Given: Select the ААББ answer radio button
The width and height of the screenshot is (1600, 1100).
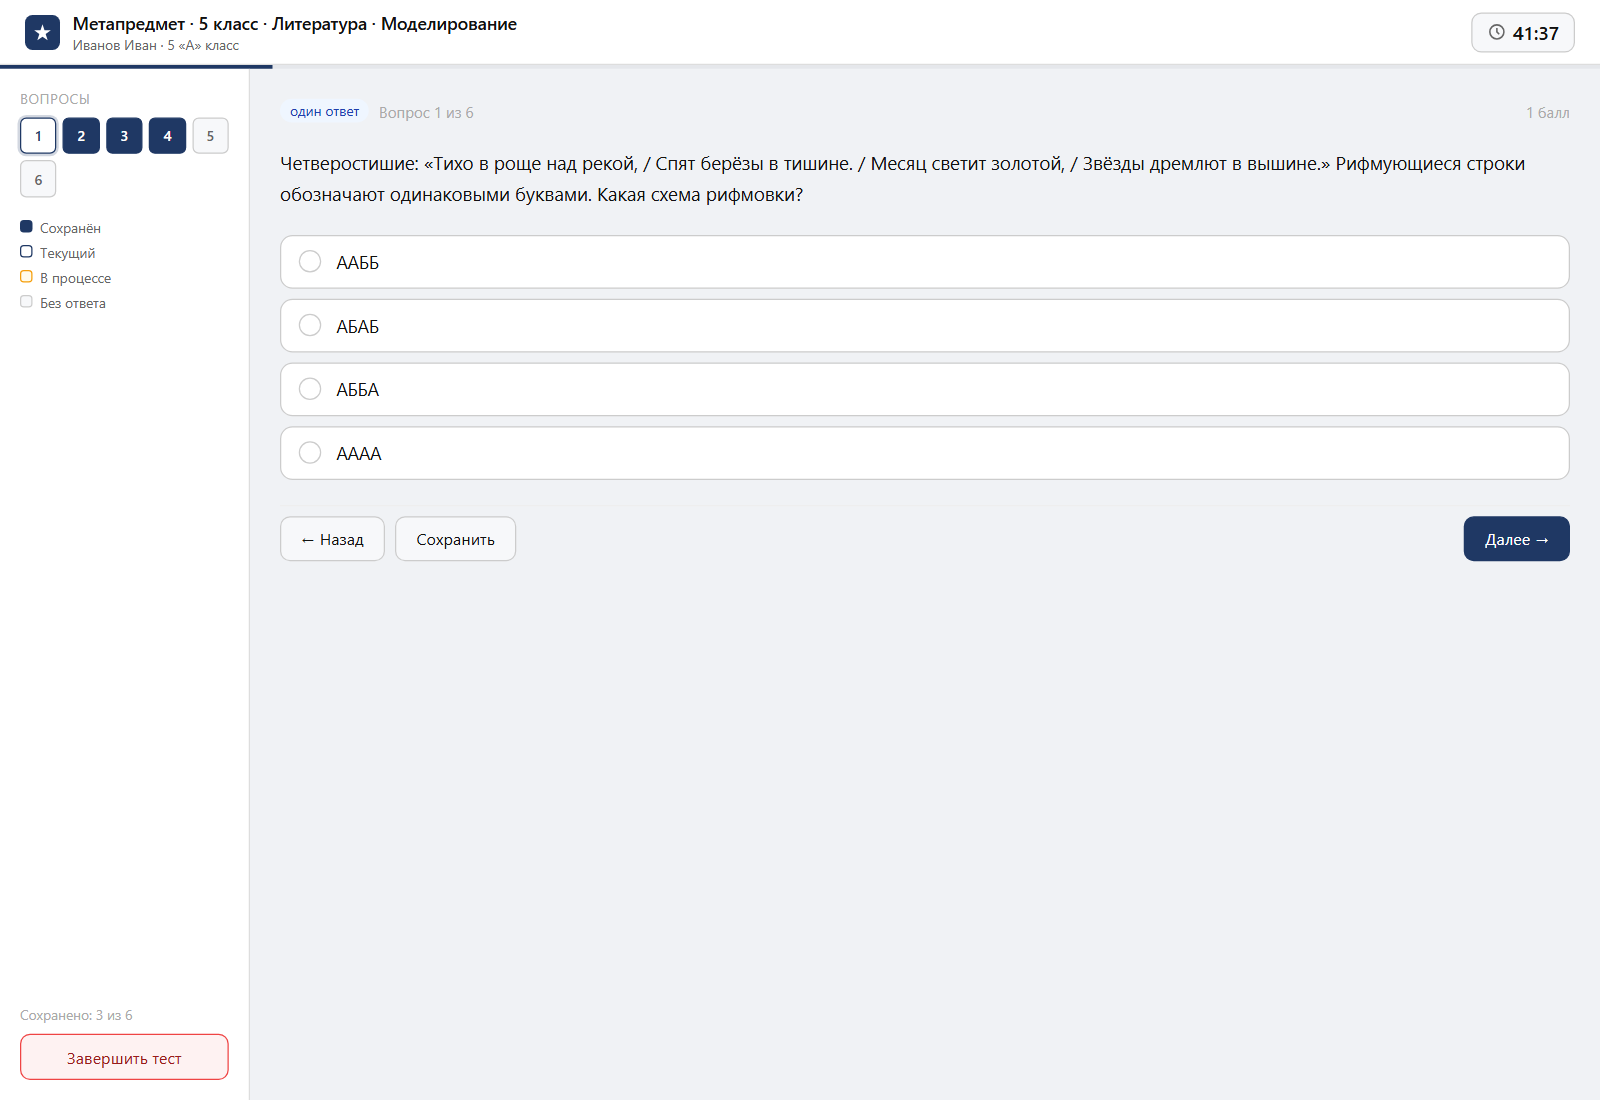Looking at the screenshot, I should pyautogui.click(x=310, y=262).
